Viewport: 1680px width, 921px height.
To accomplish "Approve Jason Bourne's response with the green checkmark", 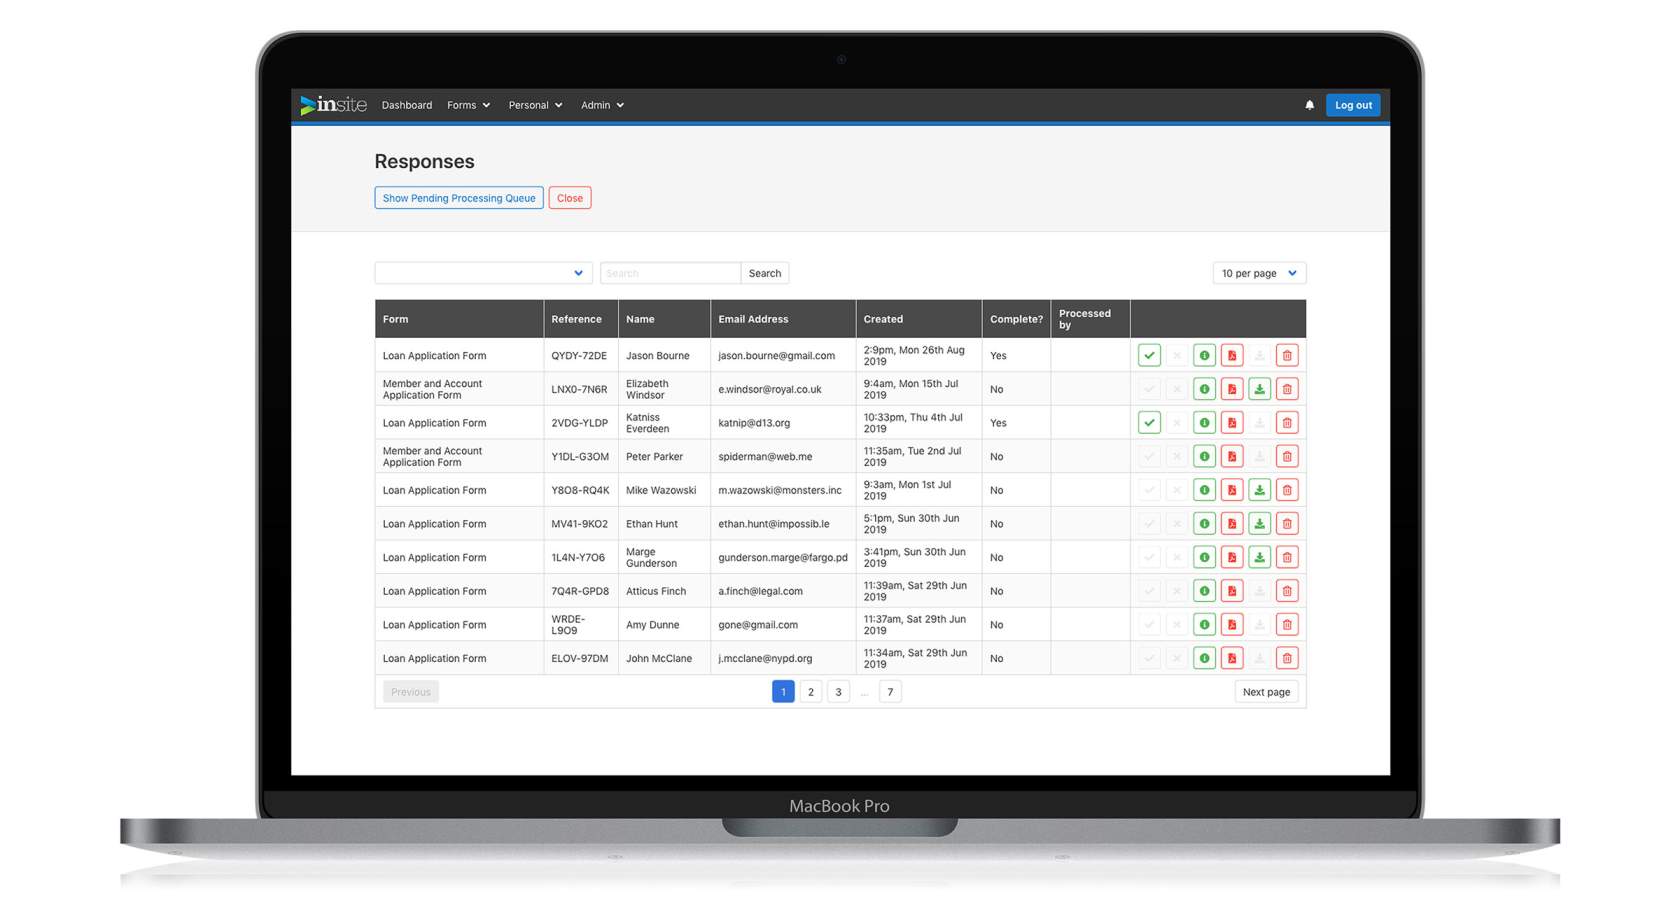I will click(x=1149, y=355).
